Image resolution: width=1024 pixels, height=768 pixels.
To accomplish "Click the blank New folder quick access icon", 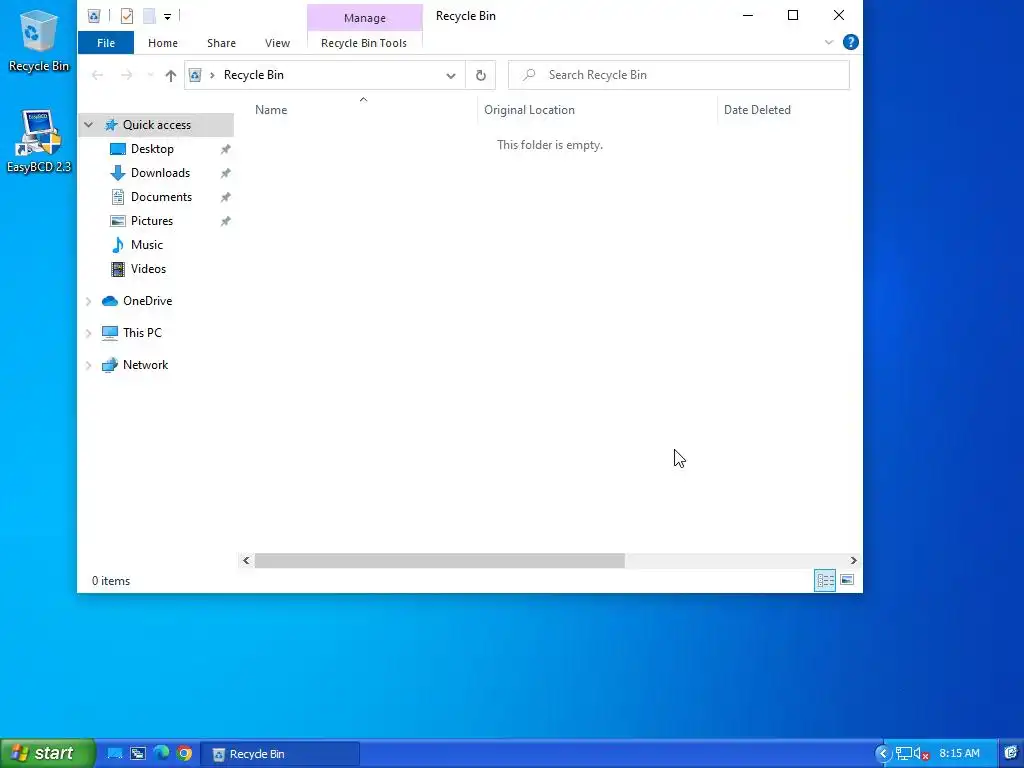I will pos(149,16).
